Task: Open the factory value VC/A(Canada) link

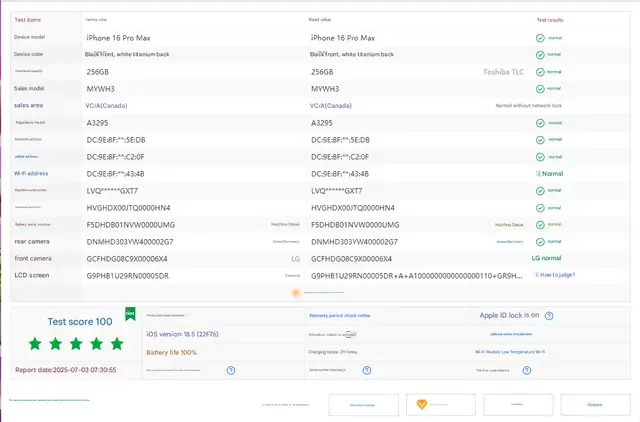Action: tap(107, 106)
